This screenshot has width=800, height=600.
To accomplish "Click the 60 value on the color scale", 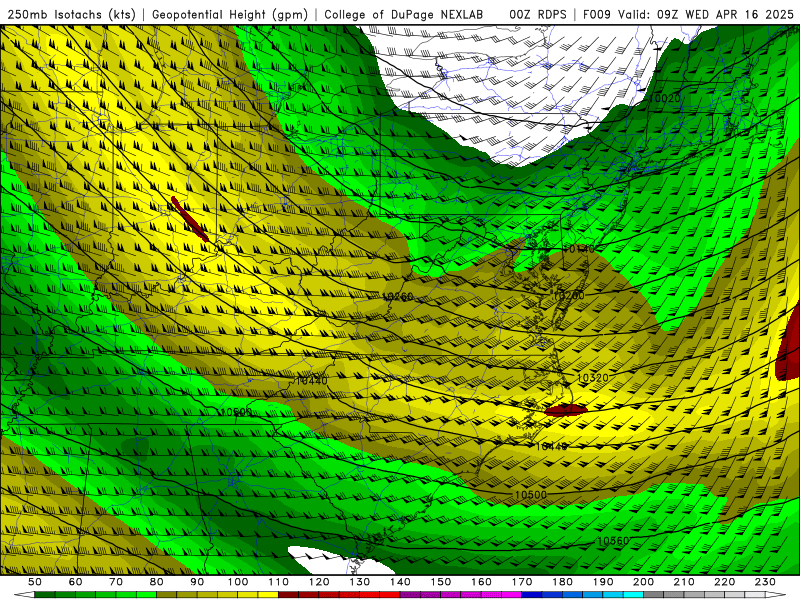I will 75,582.
